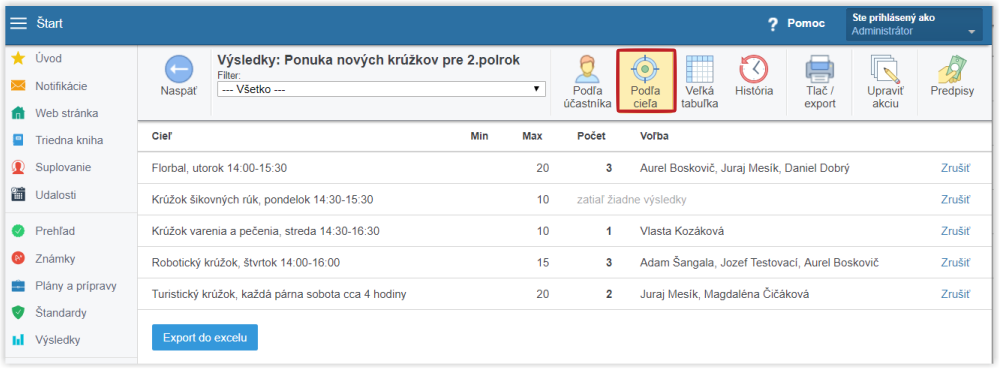Click the Export do excelu button
Screen dimensions: 1000x369
tap(205, 337)
